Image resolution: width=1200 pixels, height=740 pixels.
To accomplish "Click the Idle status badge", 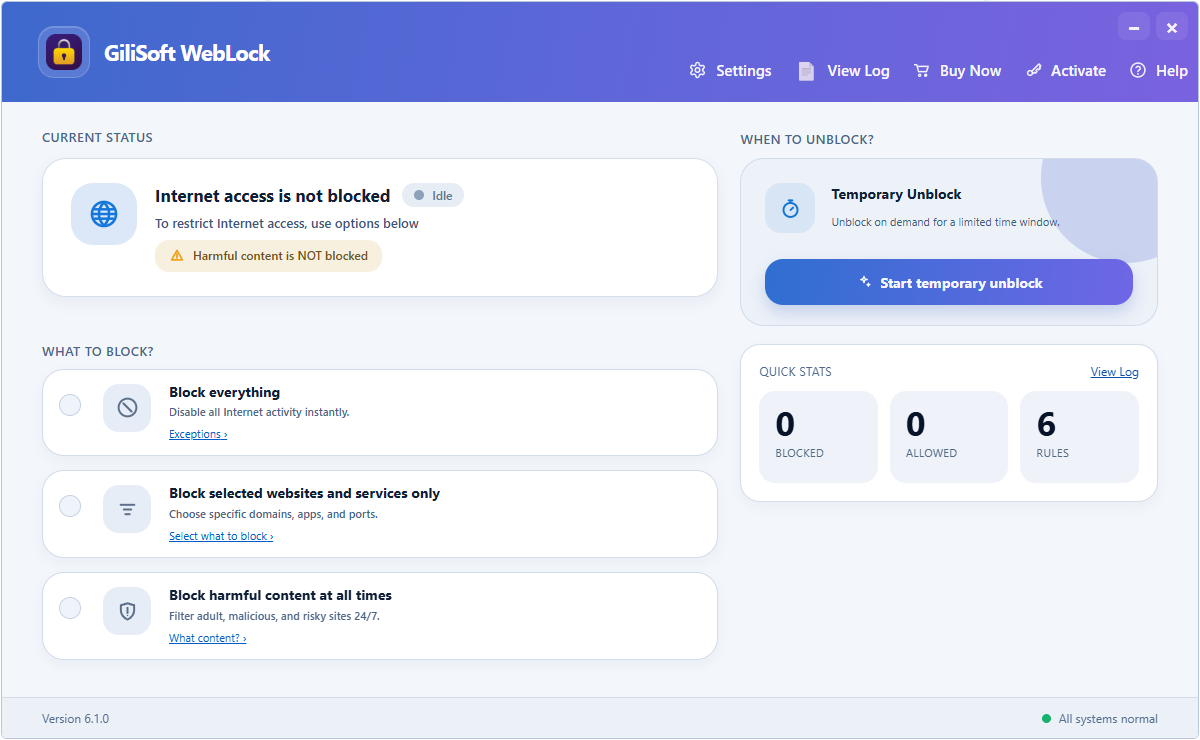I will pyautogui.click(x=433, y=196).
